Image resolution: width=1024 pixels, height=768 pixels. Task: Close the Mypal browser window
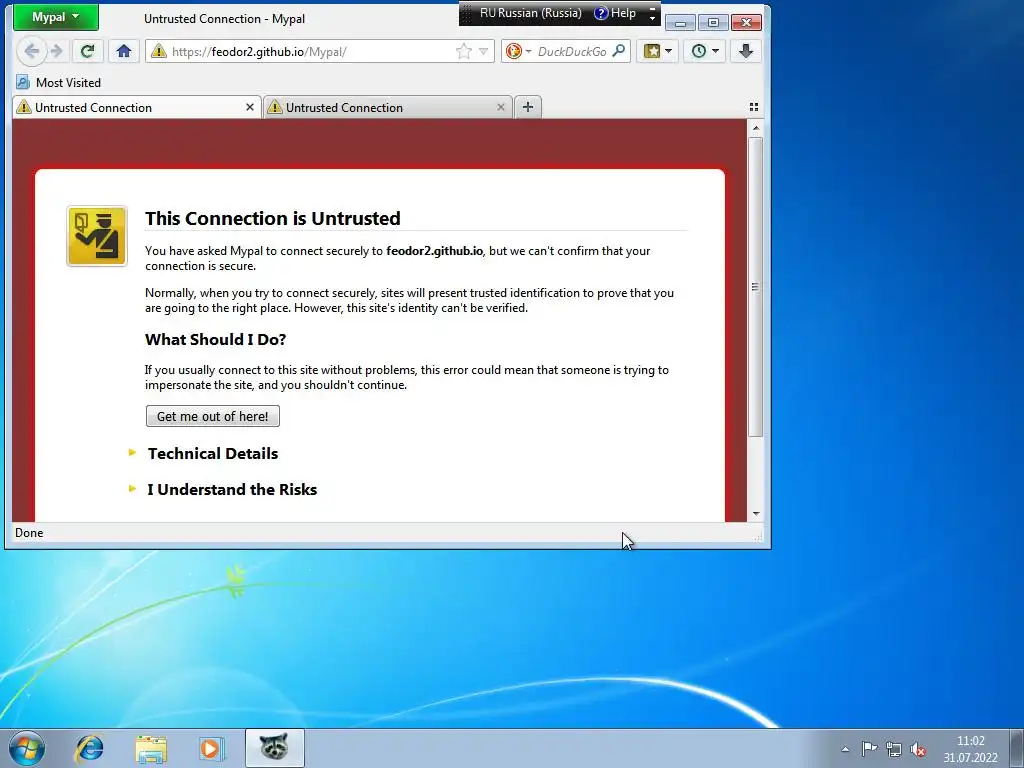click(746, 23)
